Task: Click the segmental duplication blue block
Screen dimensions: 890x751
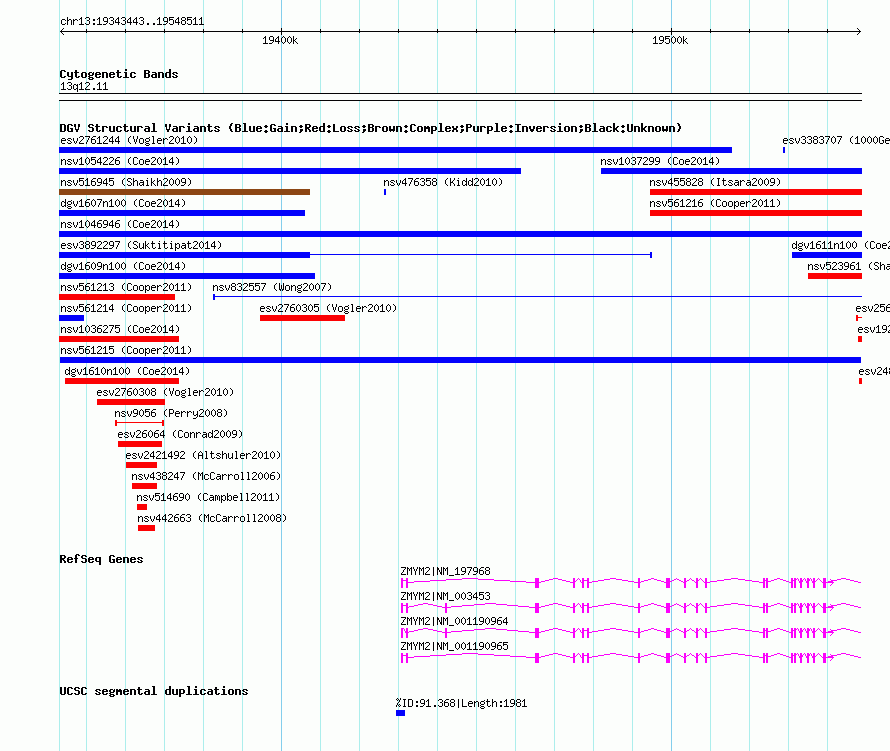Action: click(401, 713)
